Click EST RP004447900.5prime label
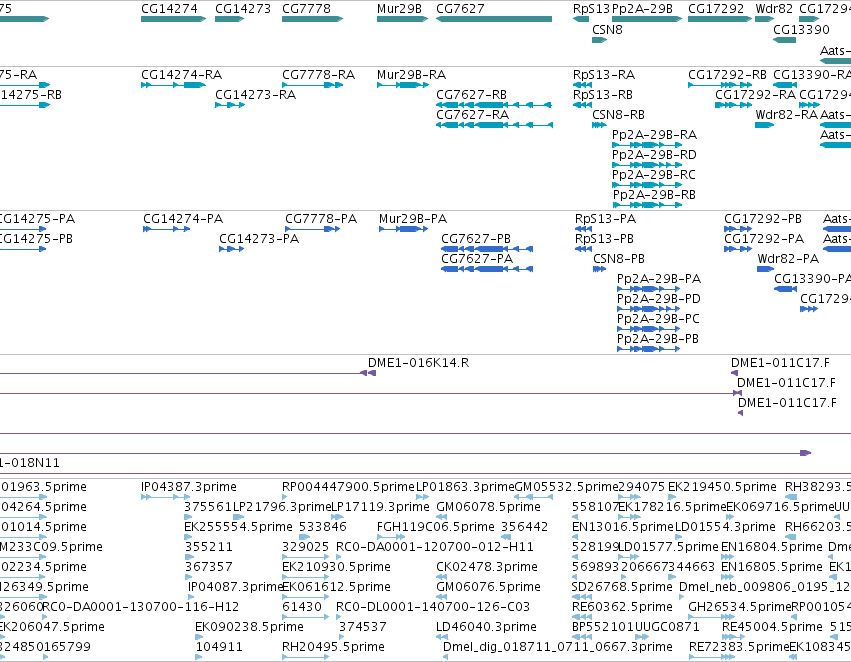851x662 pixels. [348, 487]
